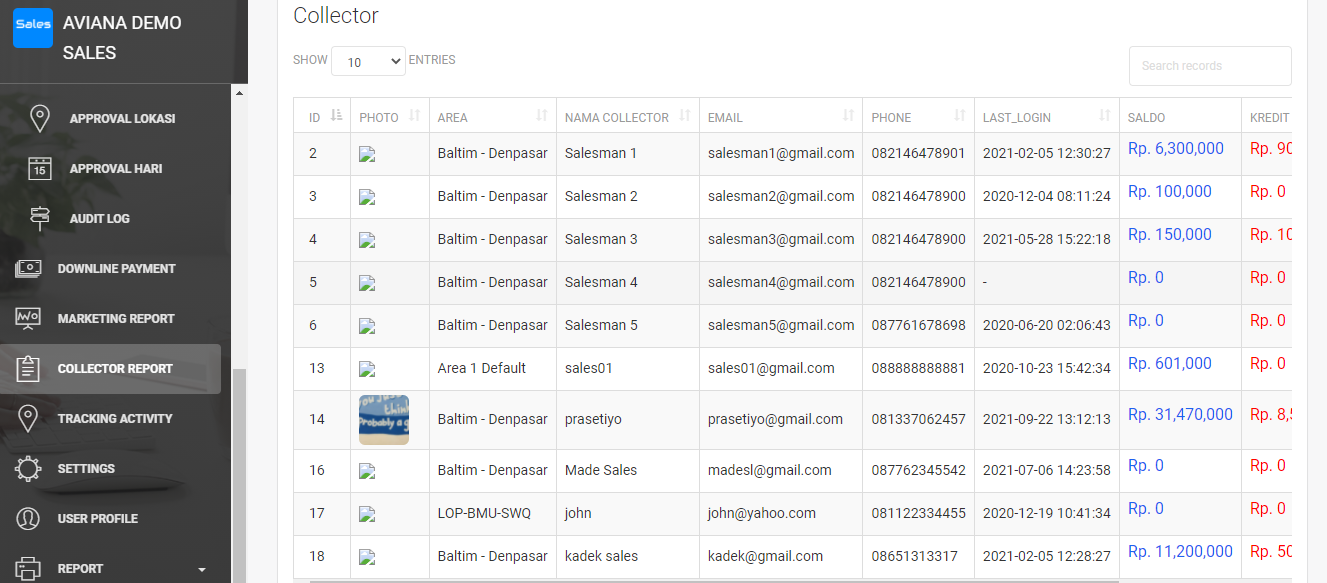Click the Search records input field
1327x583 pixels.
(x=1210, y=66)
